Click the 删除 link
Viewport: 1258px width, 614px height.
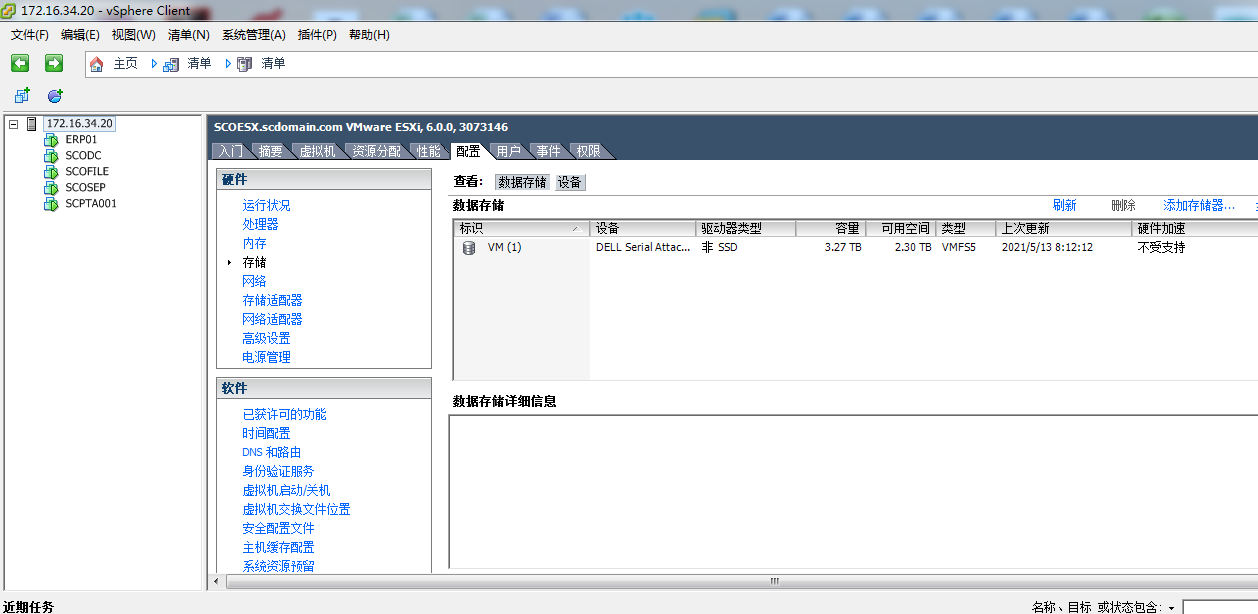[x=1123, y=205]
